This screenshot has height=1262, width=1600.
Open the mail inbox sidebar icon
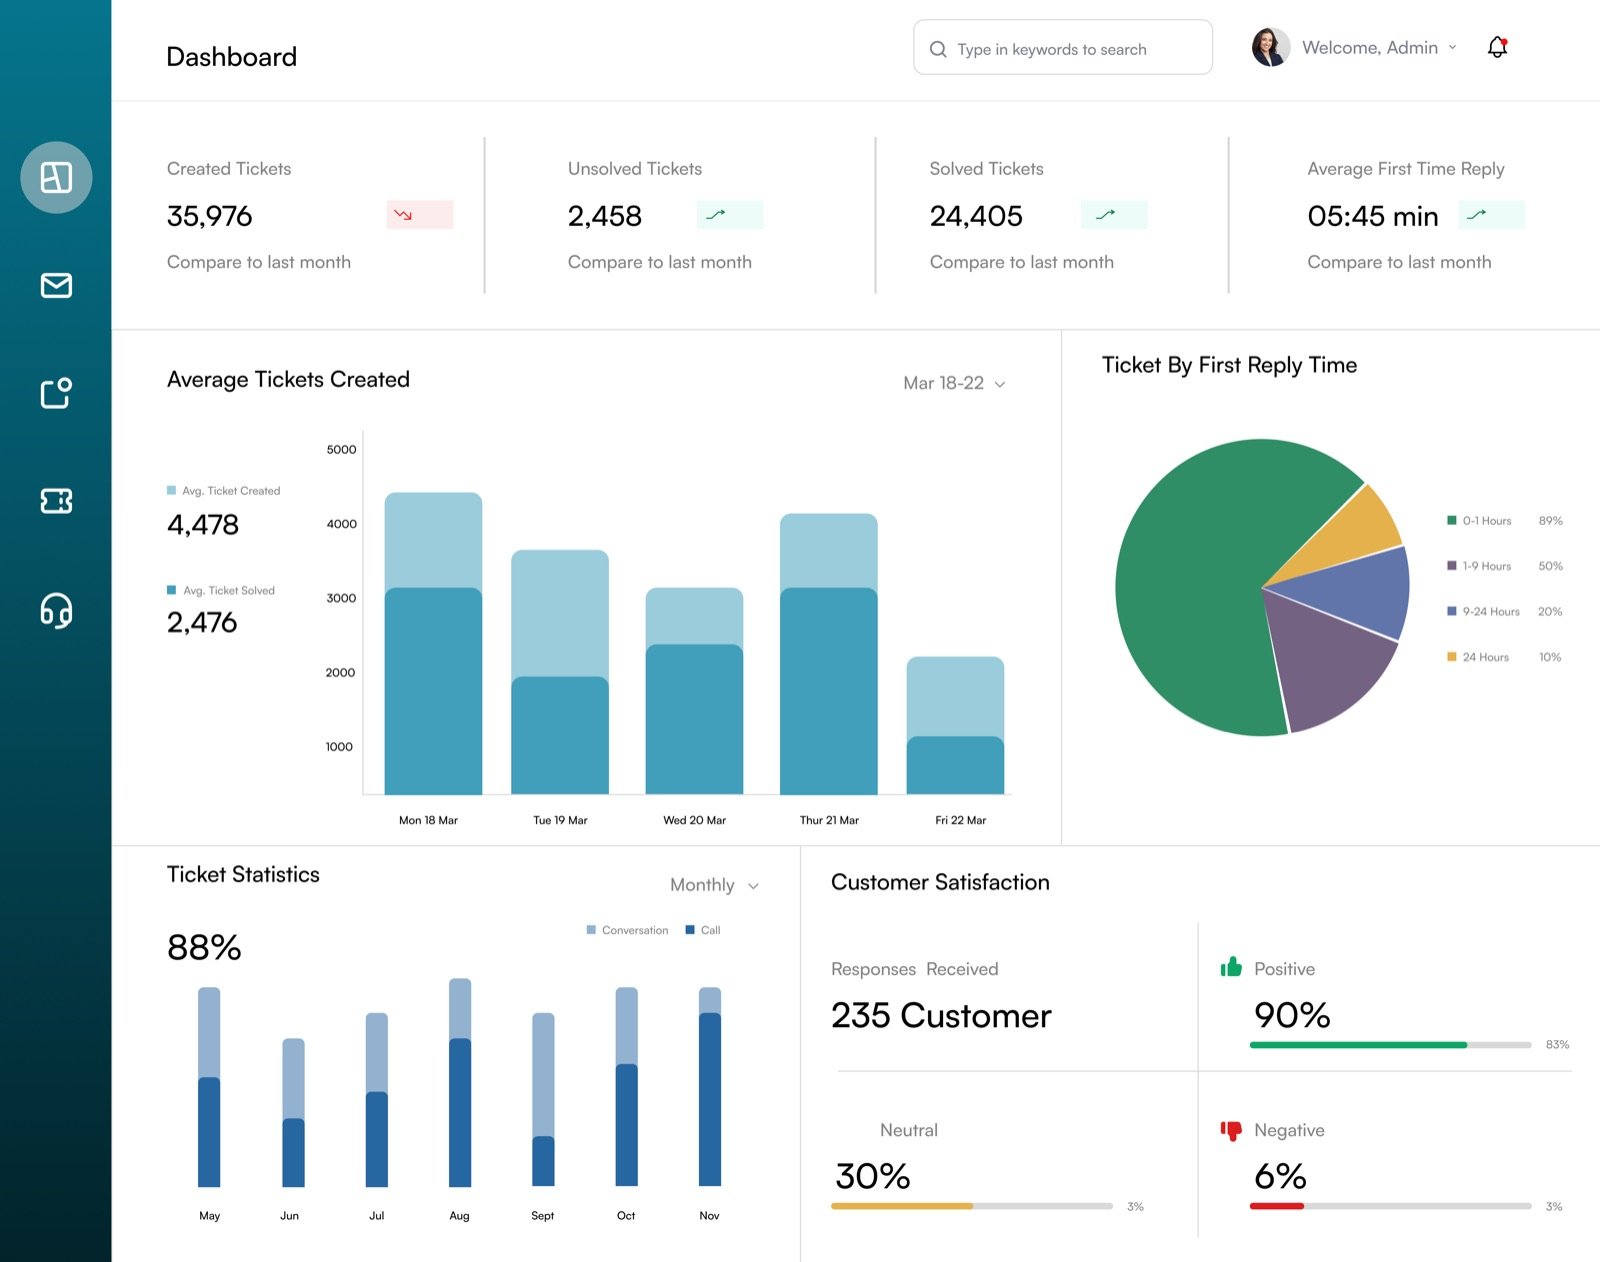[56, 285]
